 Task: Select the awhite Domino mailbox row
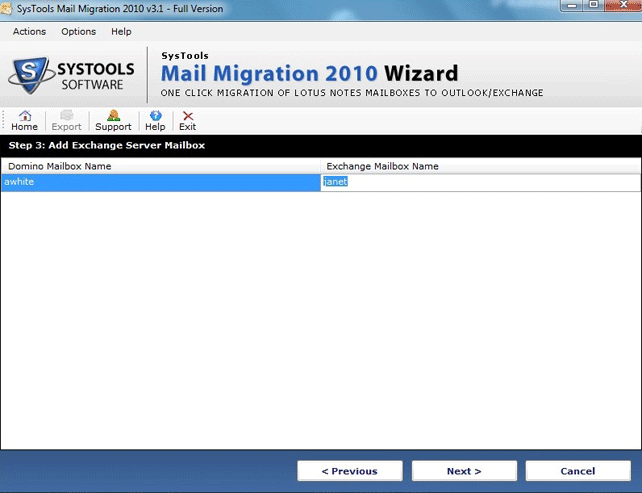click(x=160, y=182)
